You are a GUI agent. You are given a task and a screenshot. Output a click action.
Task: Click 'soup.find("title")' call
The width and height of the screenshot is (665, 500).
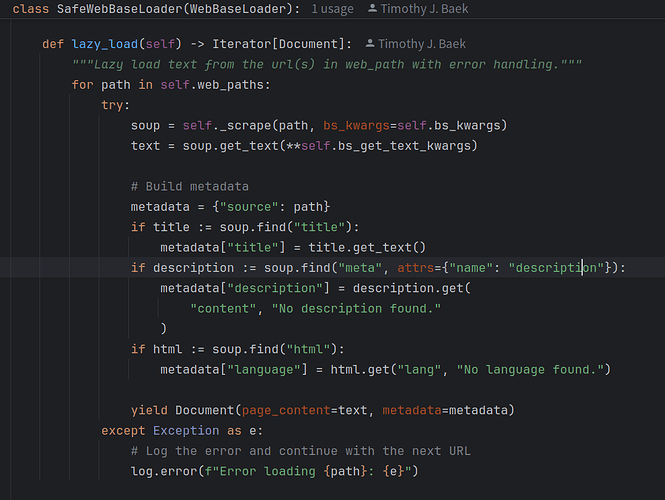pos(285,227)
